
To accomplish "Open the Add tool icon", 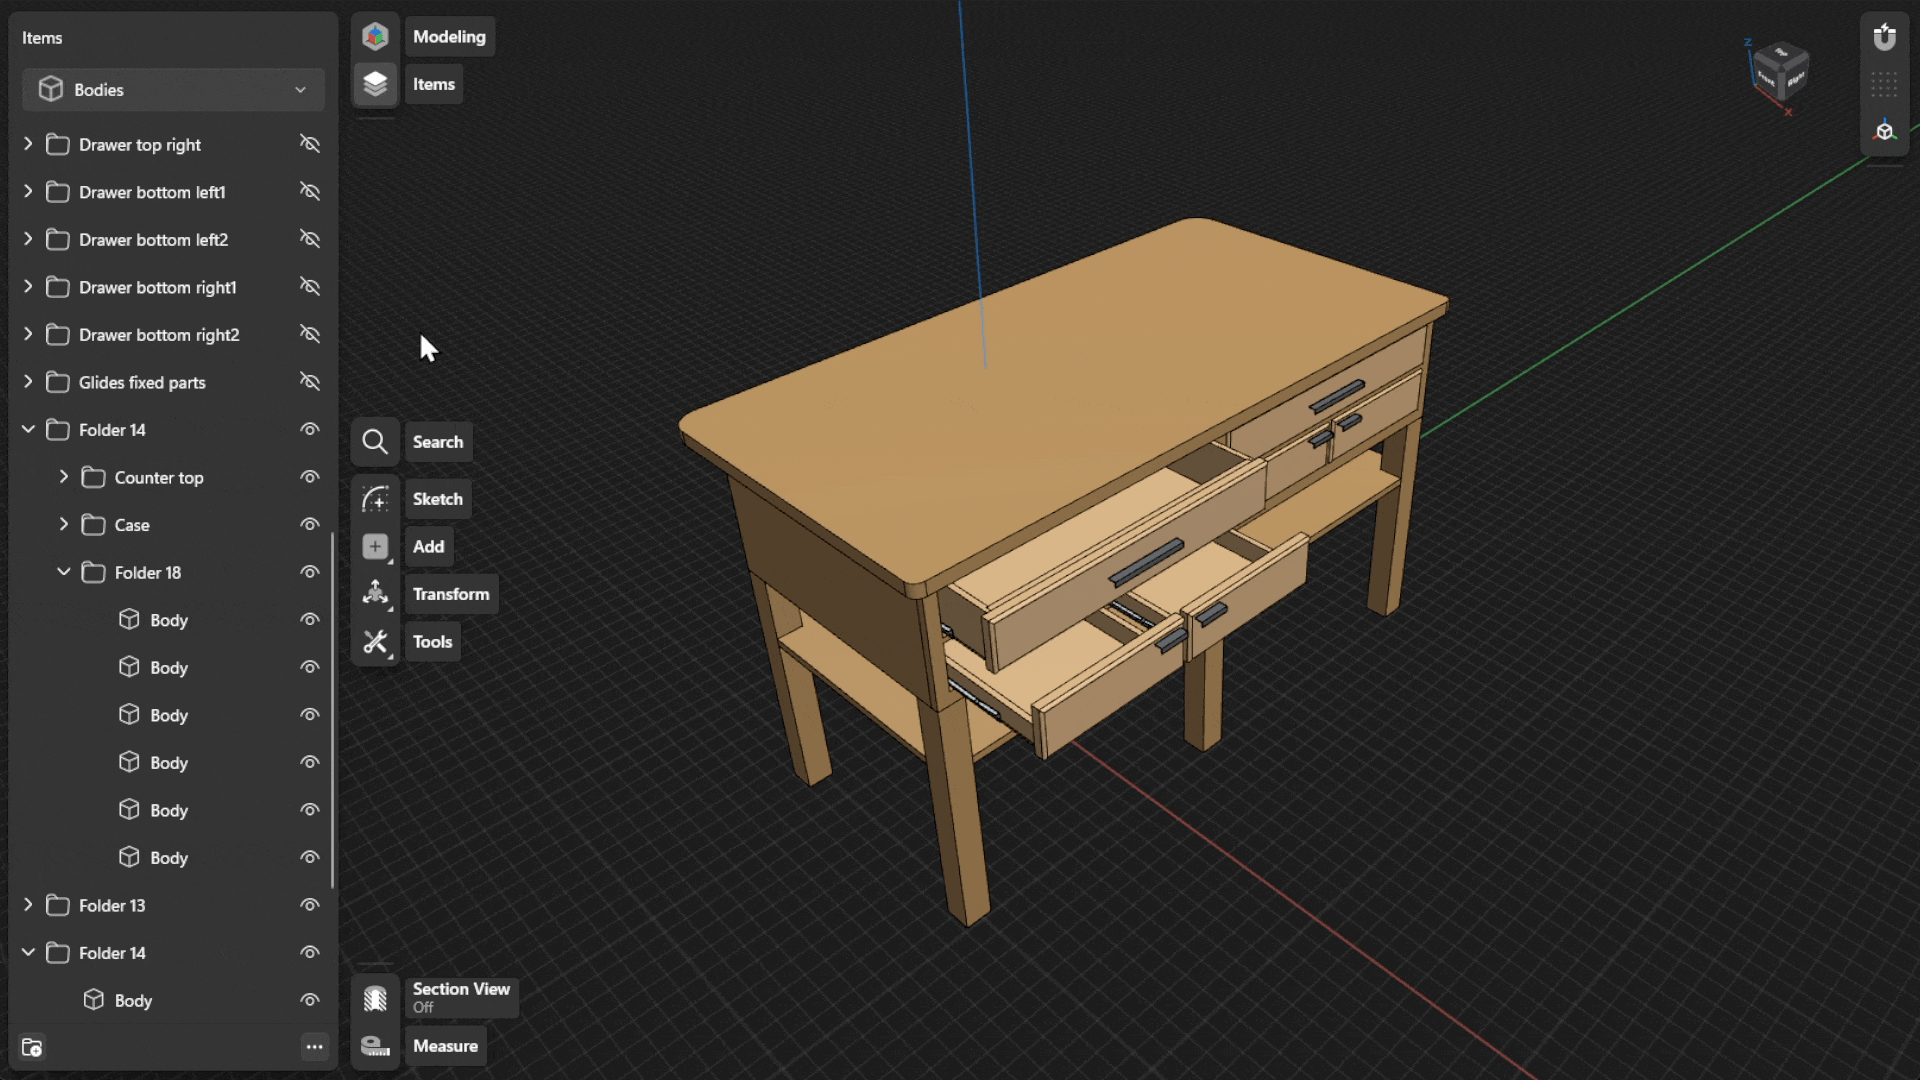I will click(375, 546).
